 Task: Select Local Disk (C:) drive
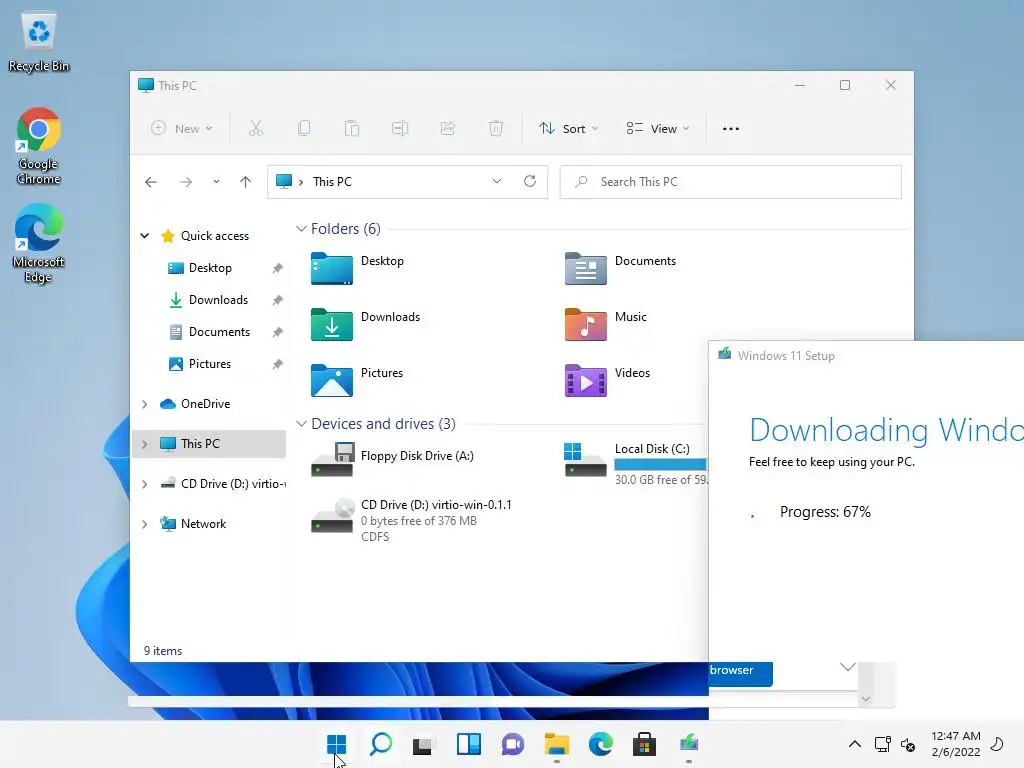[635, 462]
